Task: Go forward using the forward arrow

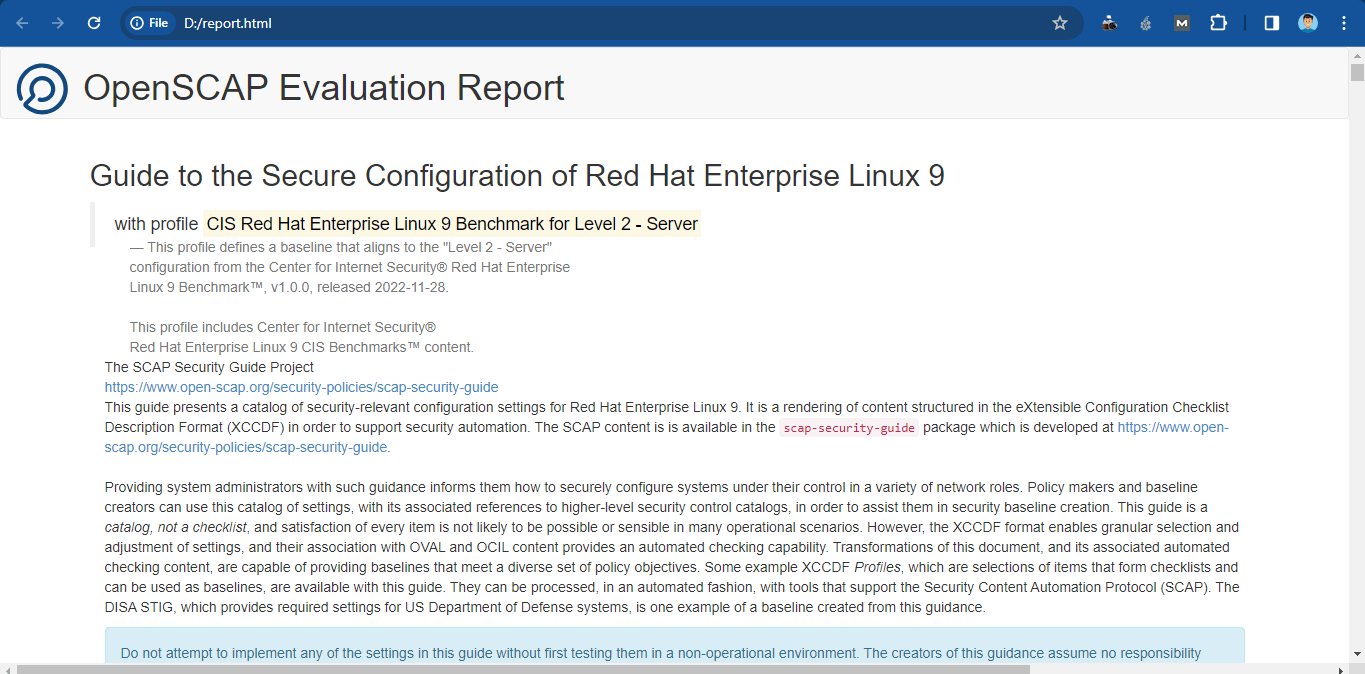Action: pyautogui.click(x=58, y=23)
